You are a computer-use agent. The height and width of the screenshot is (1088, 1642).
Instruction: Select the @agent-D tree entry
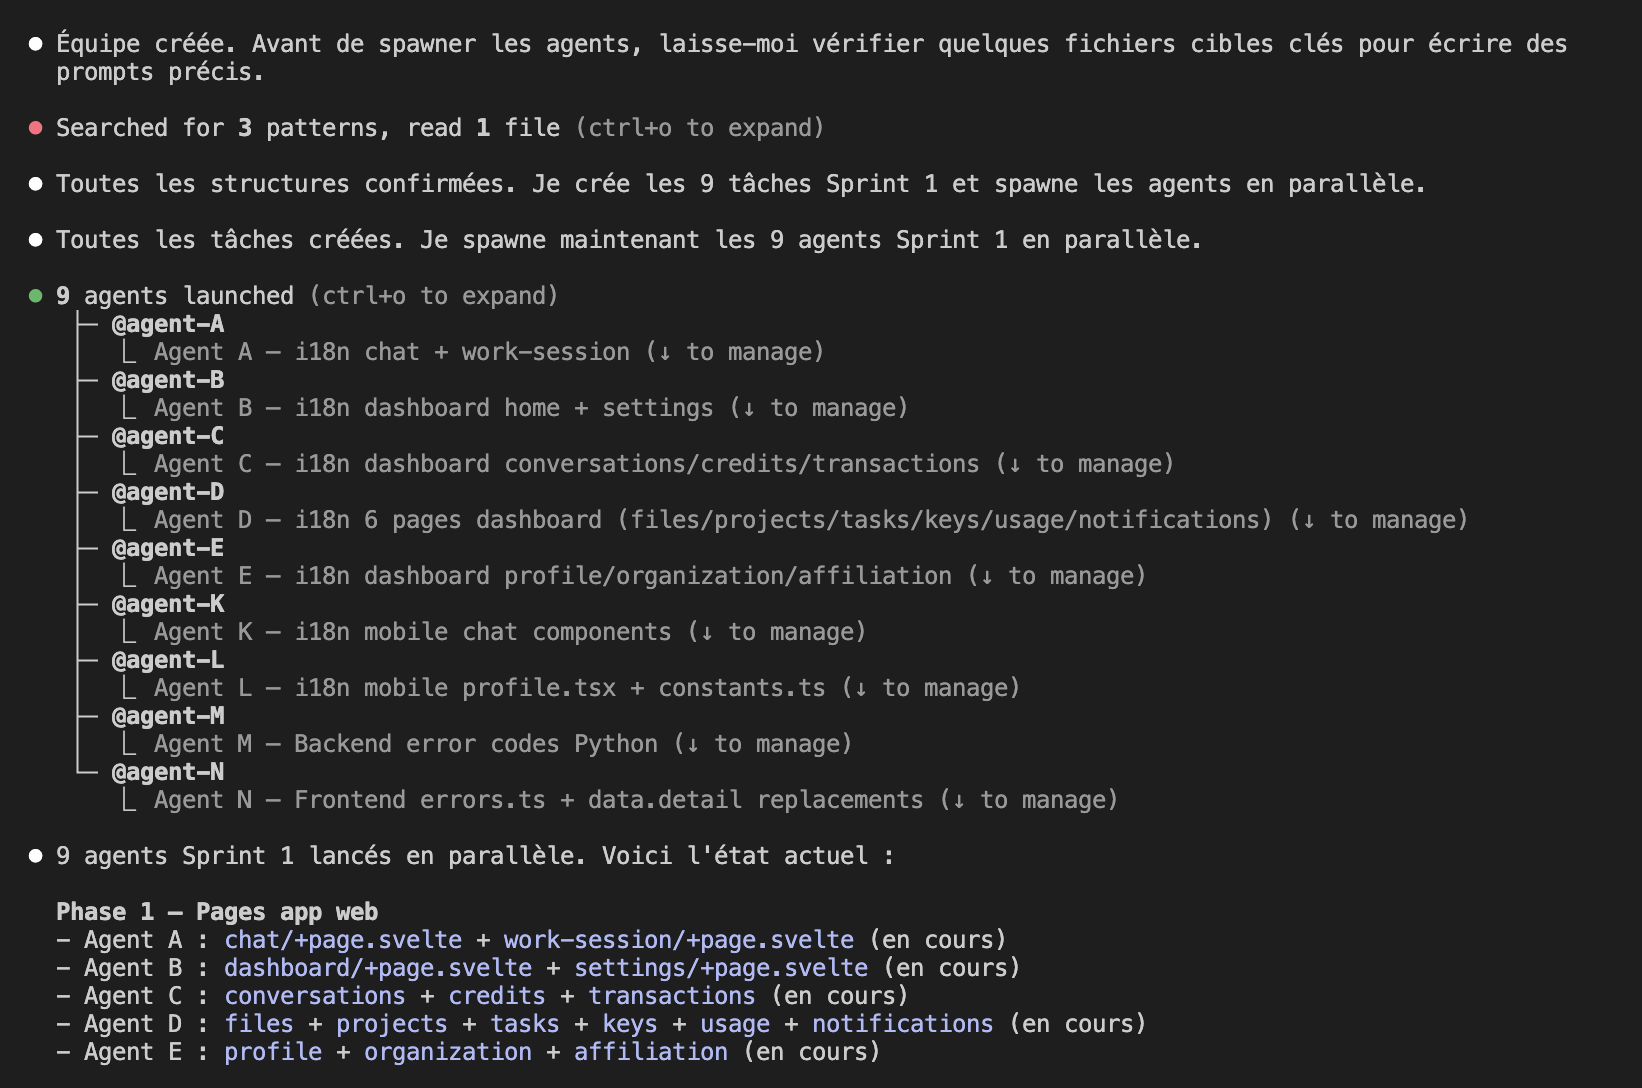168,492
